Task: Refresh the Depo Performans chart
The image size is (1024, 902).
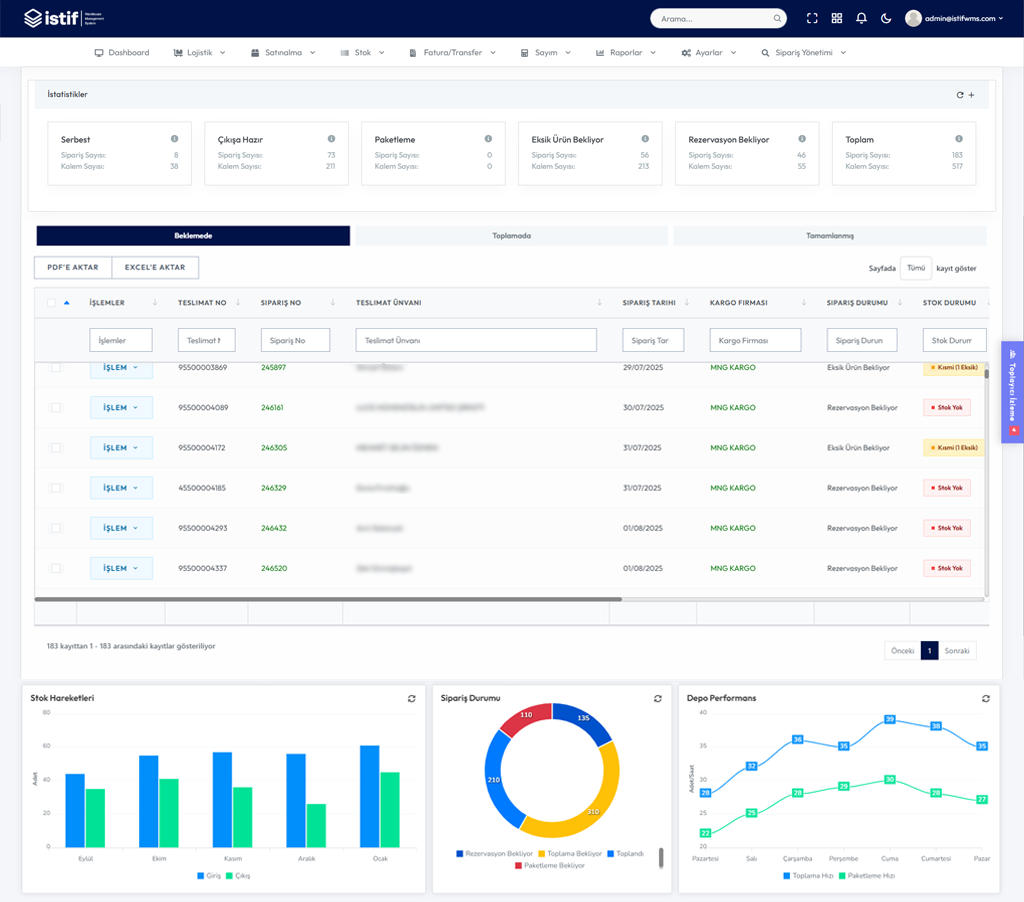Action: pyautogui.click(x=985, y=698)
